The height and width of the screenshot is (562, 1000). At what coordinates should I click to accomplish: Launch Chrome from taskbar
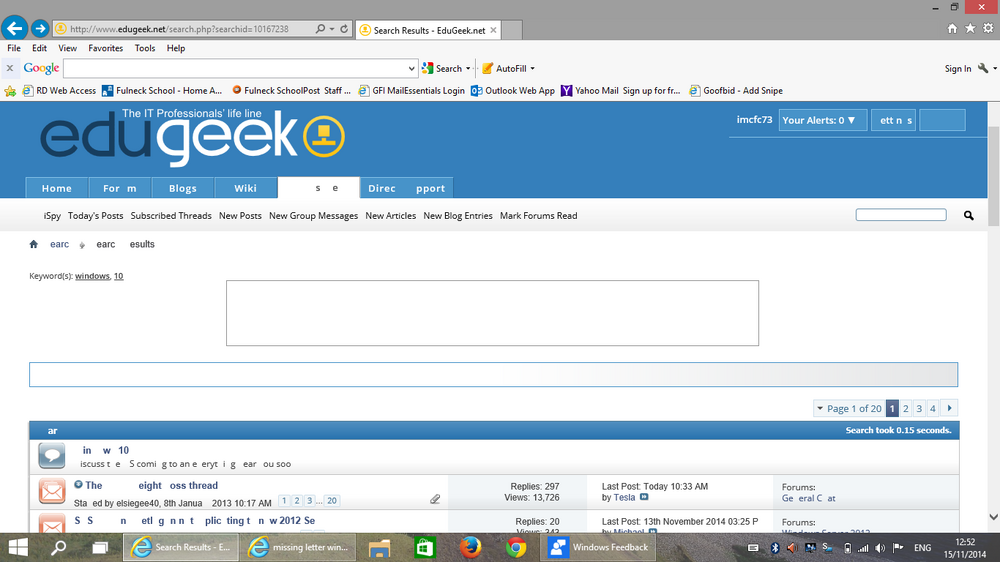coord(516,547)
